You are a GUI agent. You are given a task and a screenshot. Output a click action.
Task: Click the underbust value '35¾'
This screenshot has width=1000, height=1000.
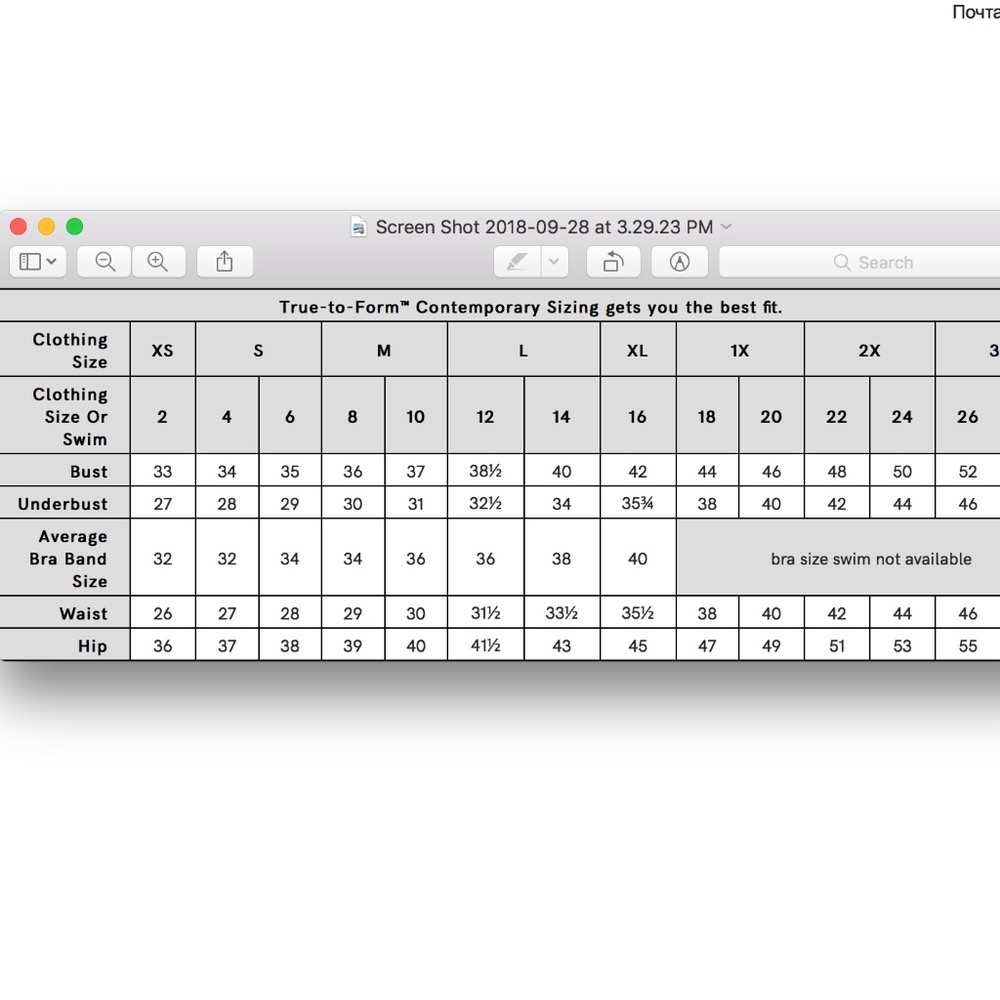click(638, 503)
